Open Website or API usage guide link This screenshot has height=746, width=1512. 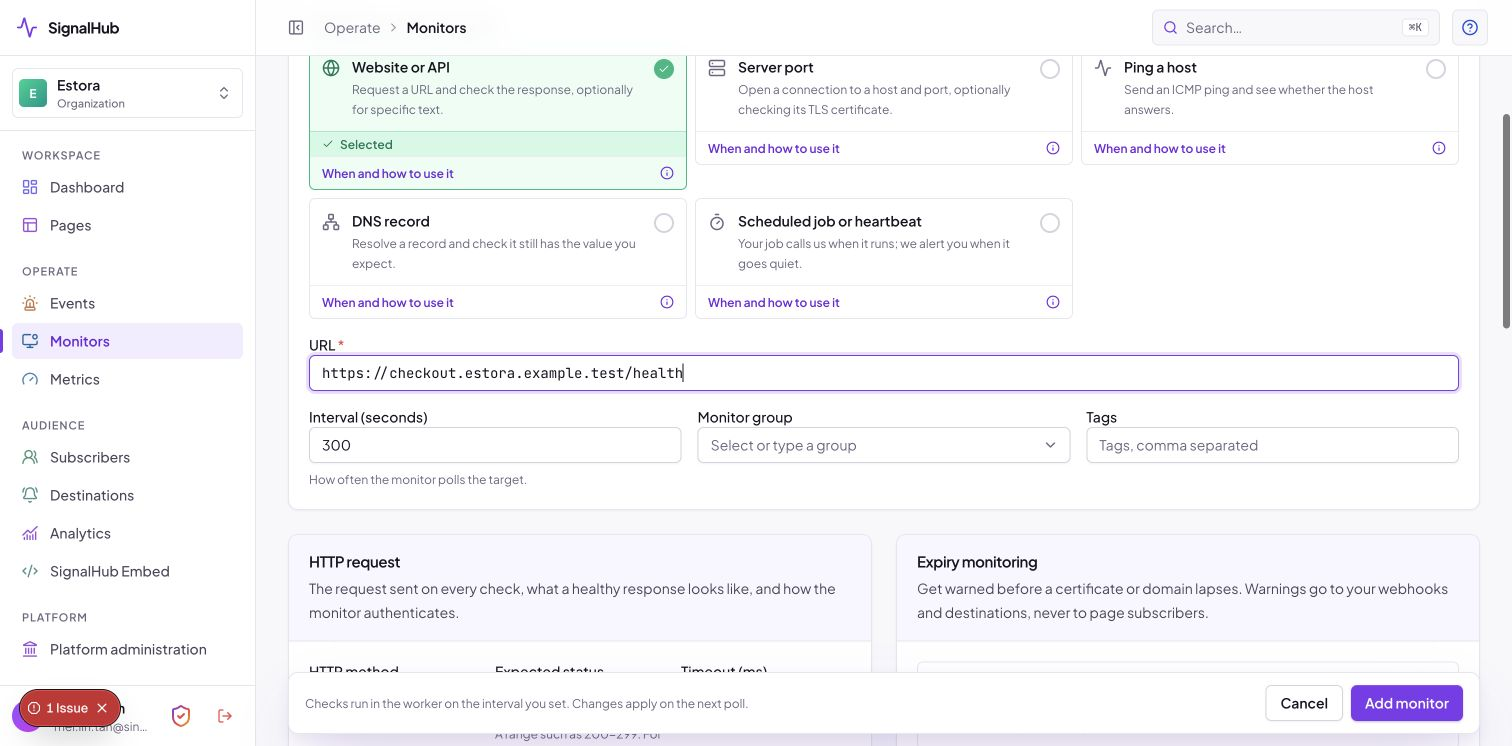(x=388, y=173)
